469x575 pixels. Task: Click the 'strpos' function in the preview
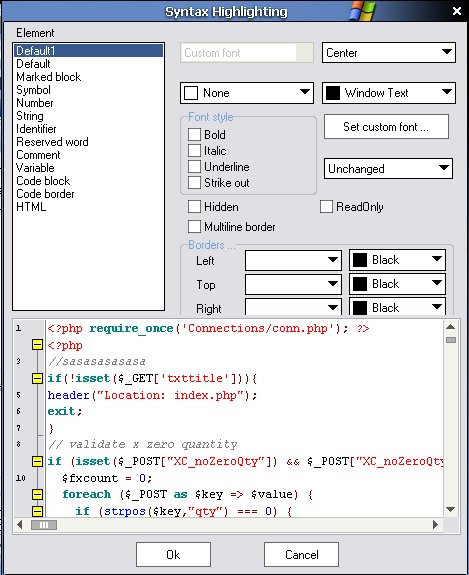tap(125, 511)
